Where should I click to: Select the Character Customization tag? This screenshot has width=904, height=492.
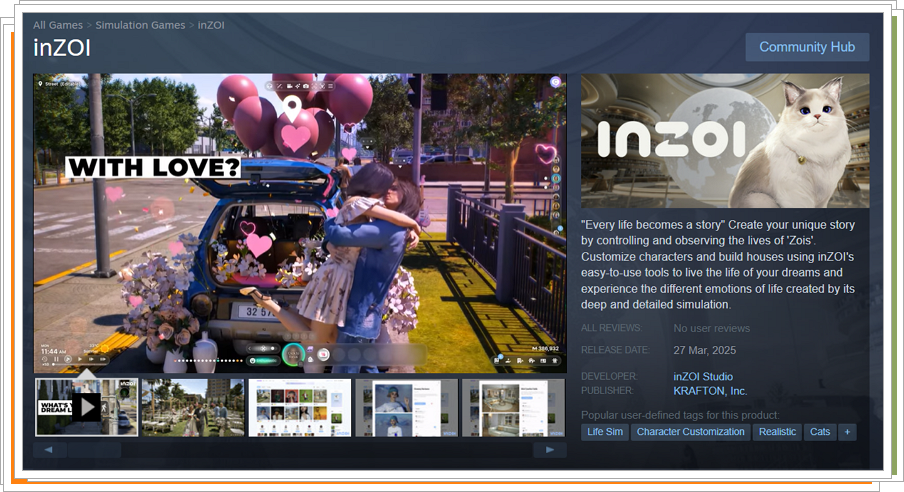pos(690,431)
